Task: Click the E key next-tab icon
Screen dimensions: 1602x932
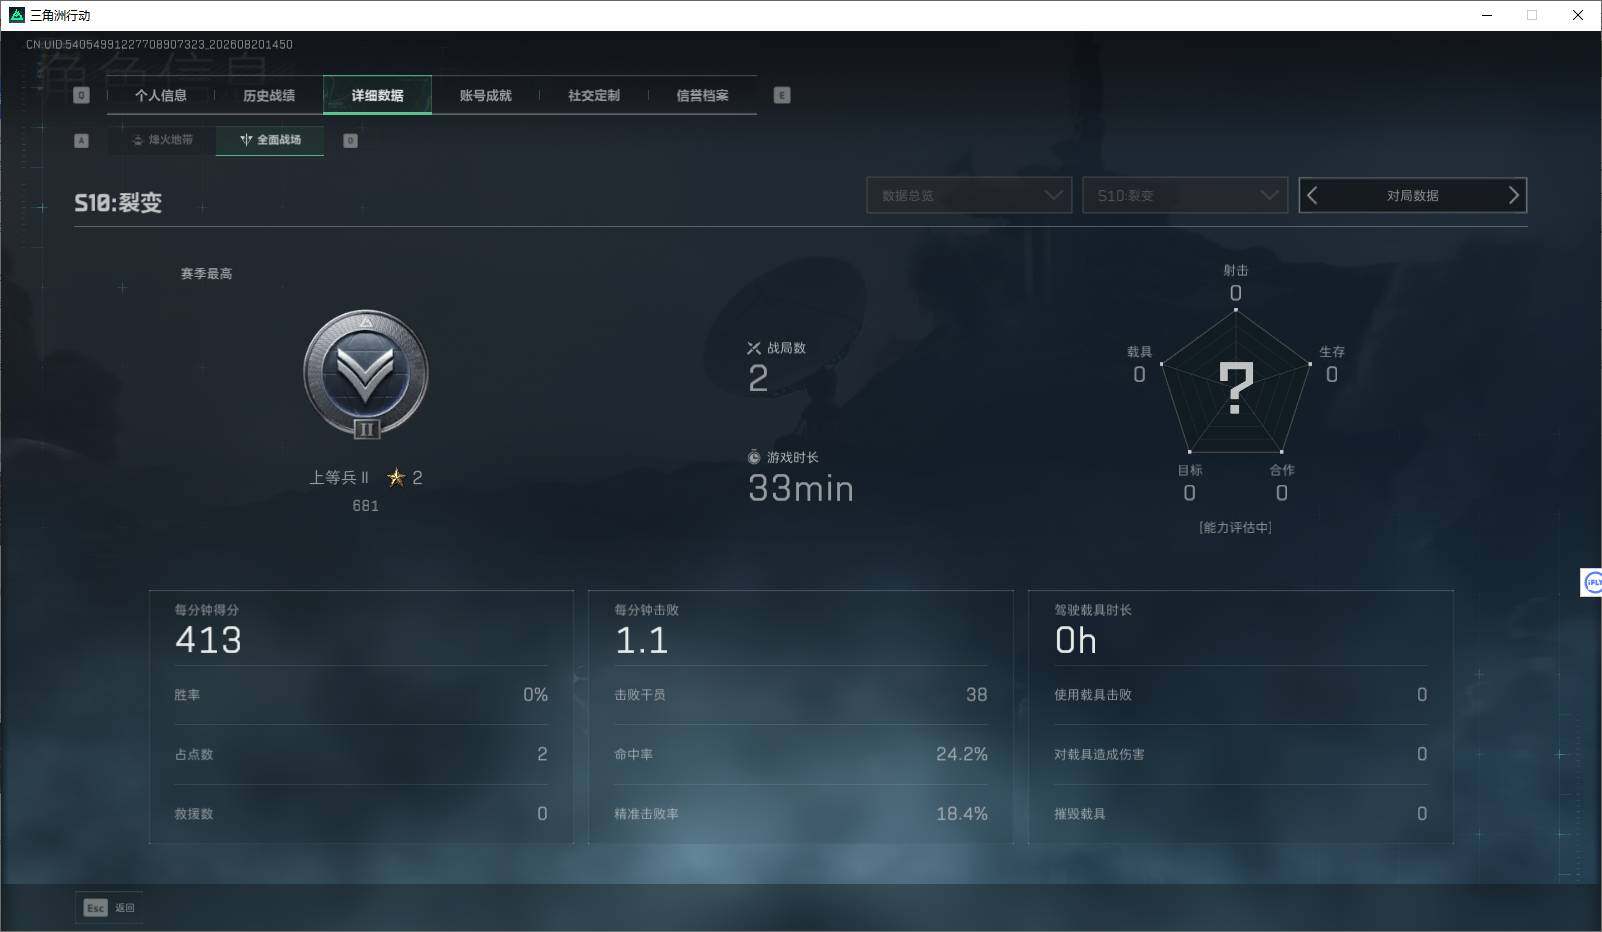Action: click(x=782, y=95)
